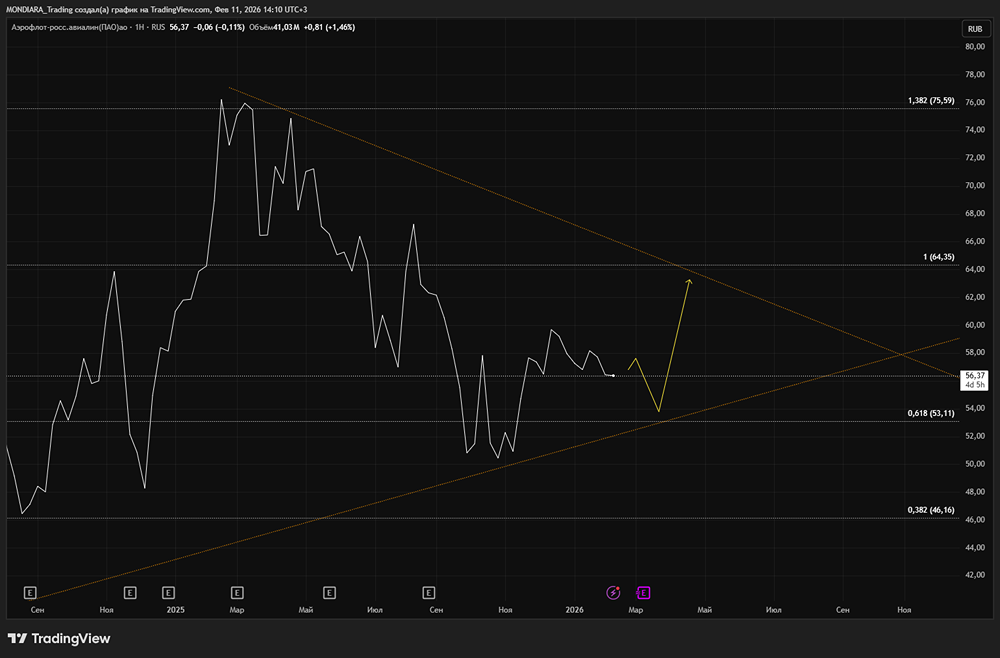Click the 62,00 price axis label
The height and width of the screenshot is (658, 1000).
tap(974, 297)
